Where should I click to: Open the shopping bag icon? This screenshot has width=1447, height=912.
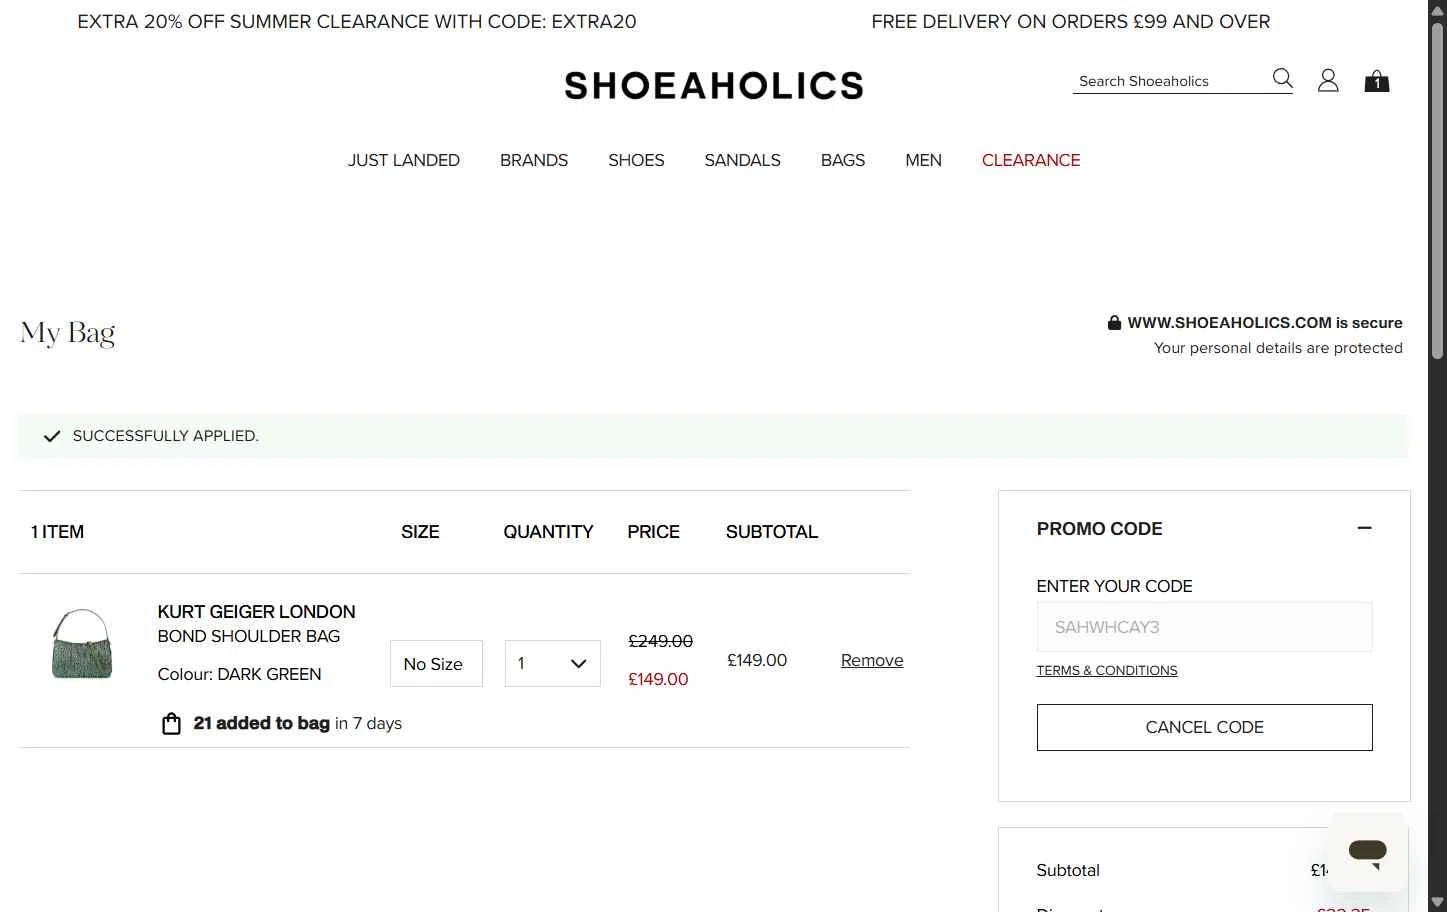1377,81
